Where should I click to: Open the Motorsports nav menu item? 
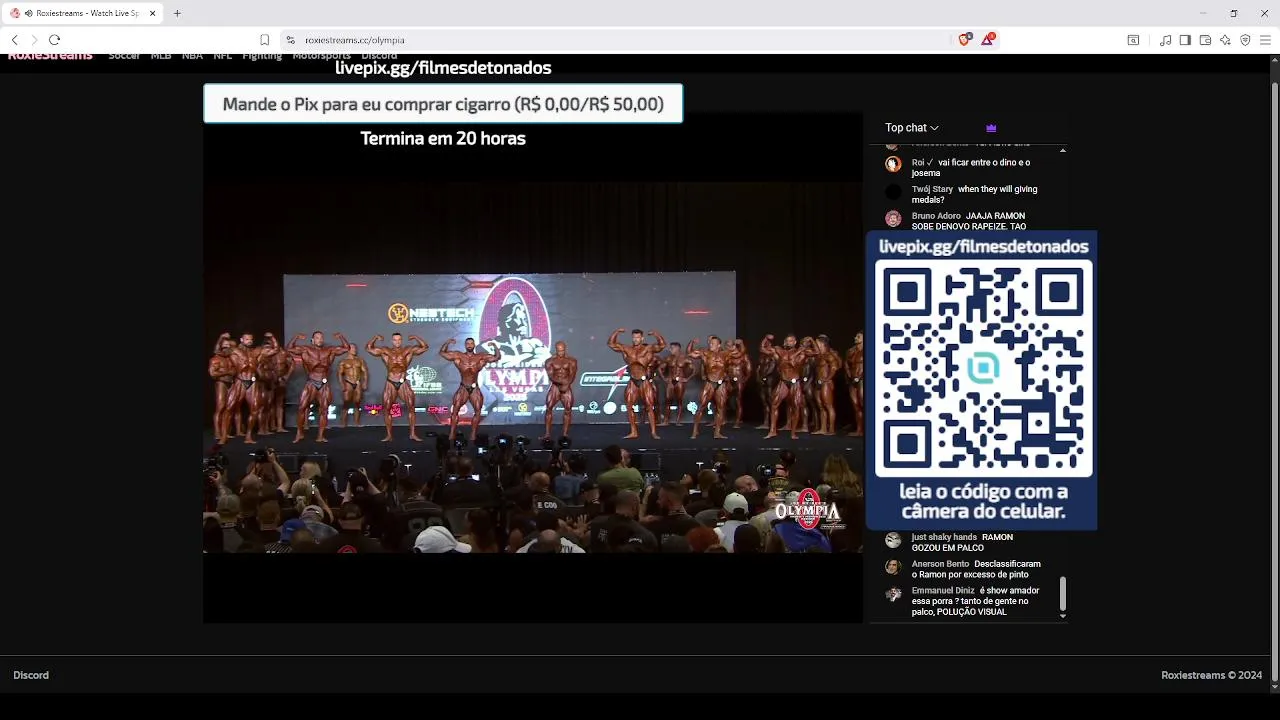[x=321, y=56]
